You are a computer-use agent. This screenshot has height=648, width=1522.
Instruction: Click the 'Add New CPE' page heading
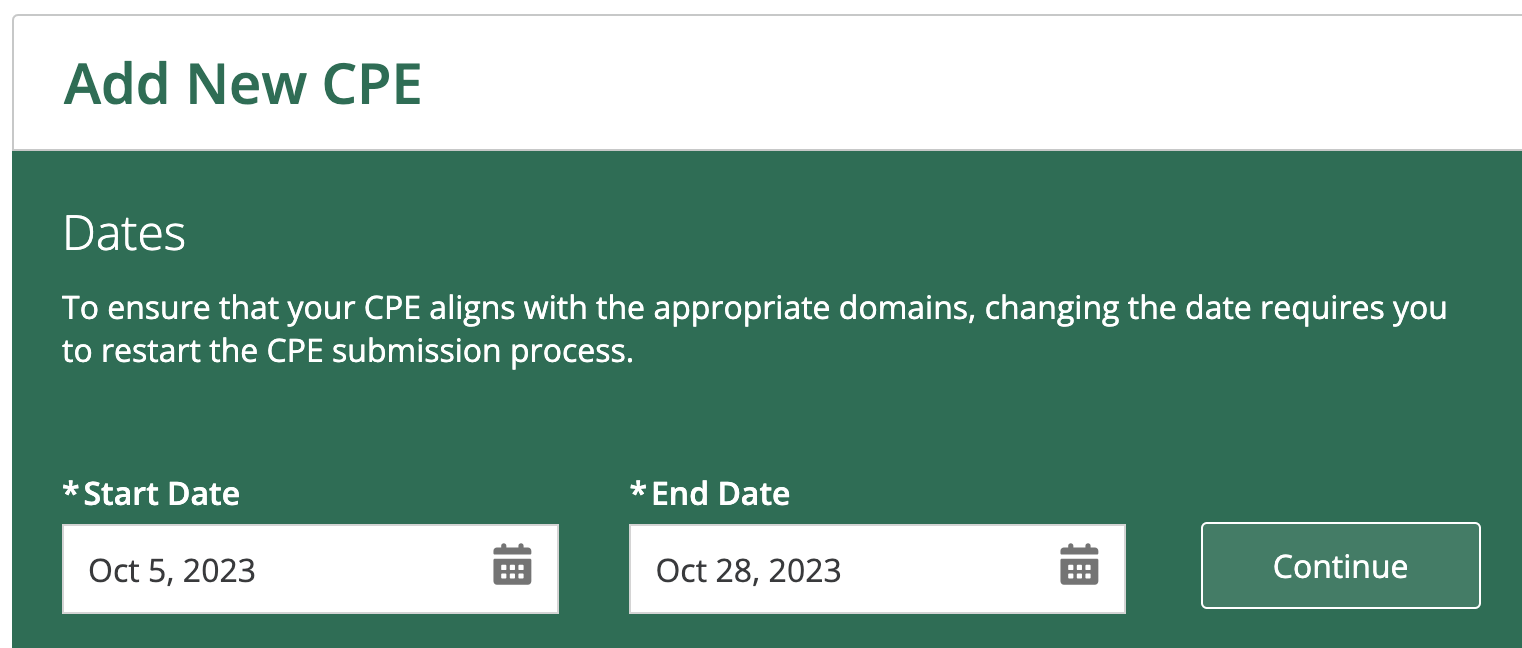click(242, 84)
